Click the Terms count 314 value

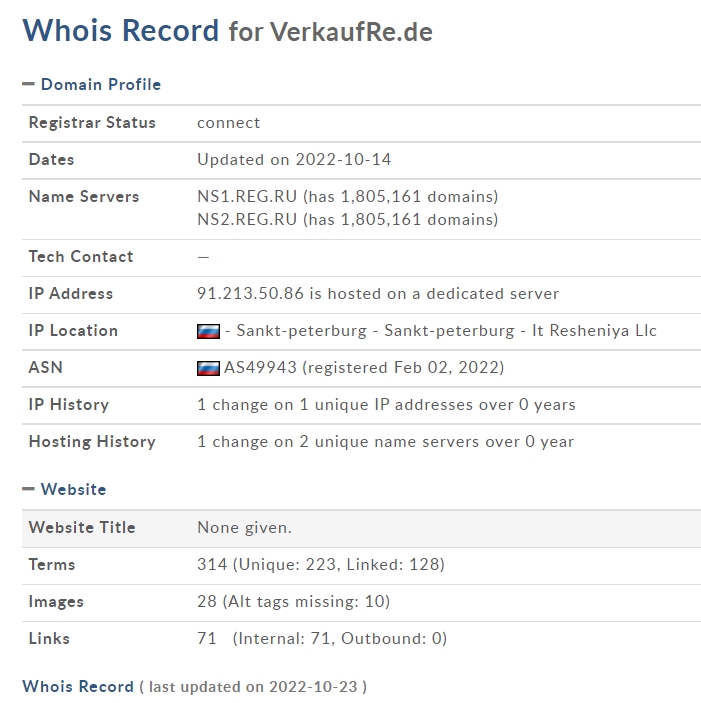coord(212,564)
